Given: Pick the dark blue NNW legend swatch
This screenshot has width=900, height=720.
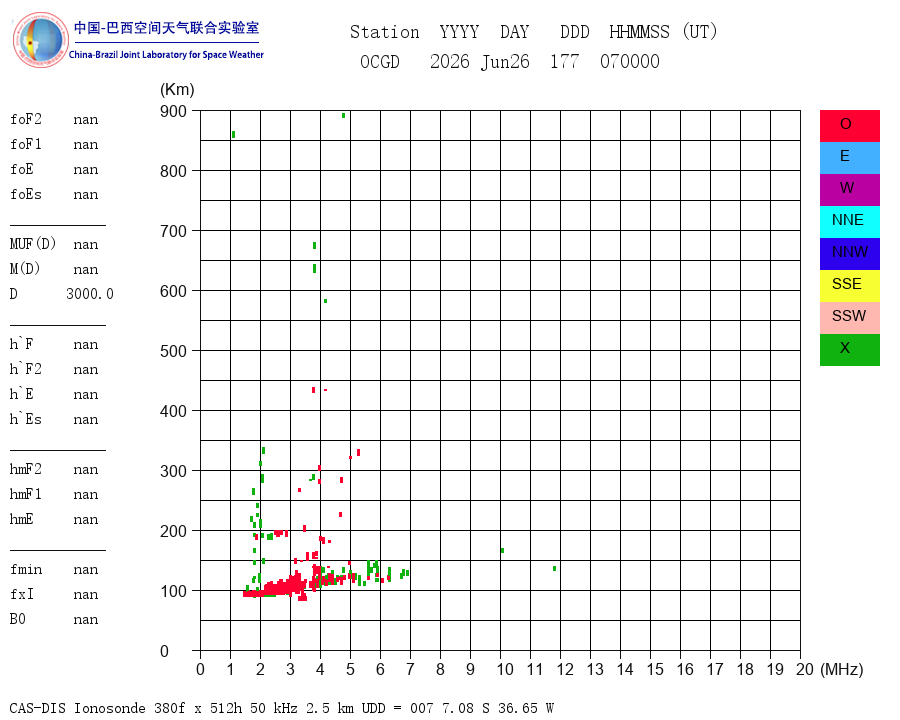Looking at the screenshot, I should 849,254.
